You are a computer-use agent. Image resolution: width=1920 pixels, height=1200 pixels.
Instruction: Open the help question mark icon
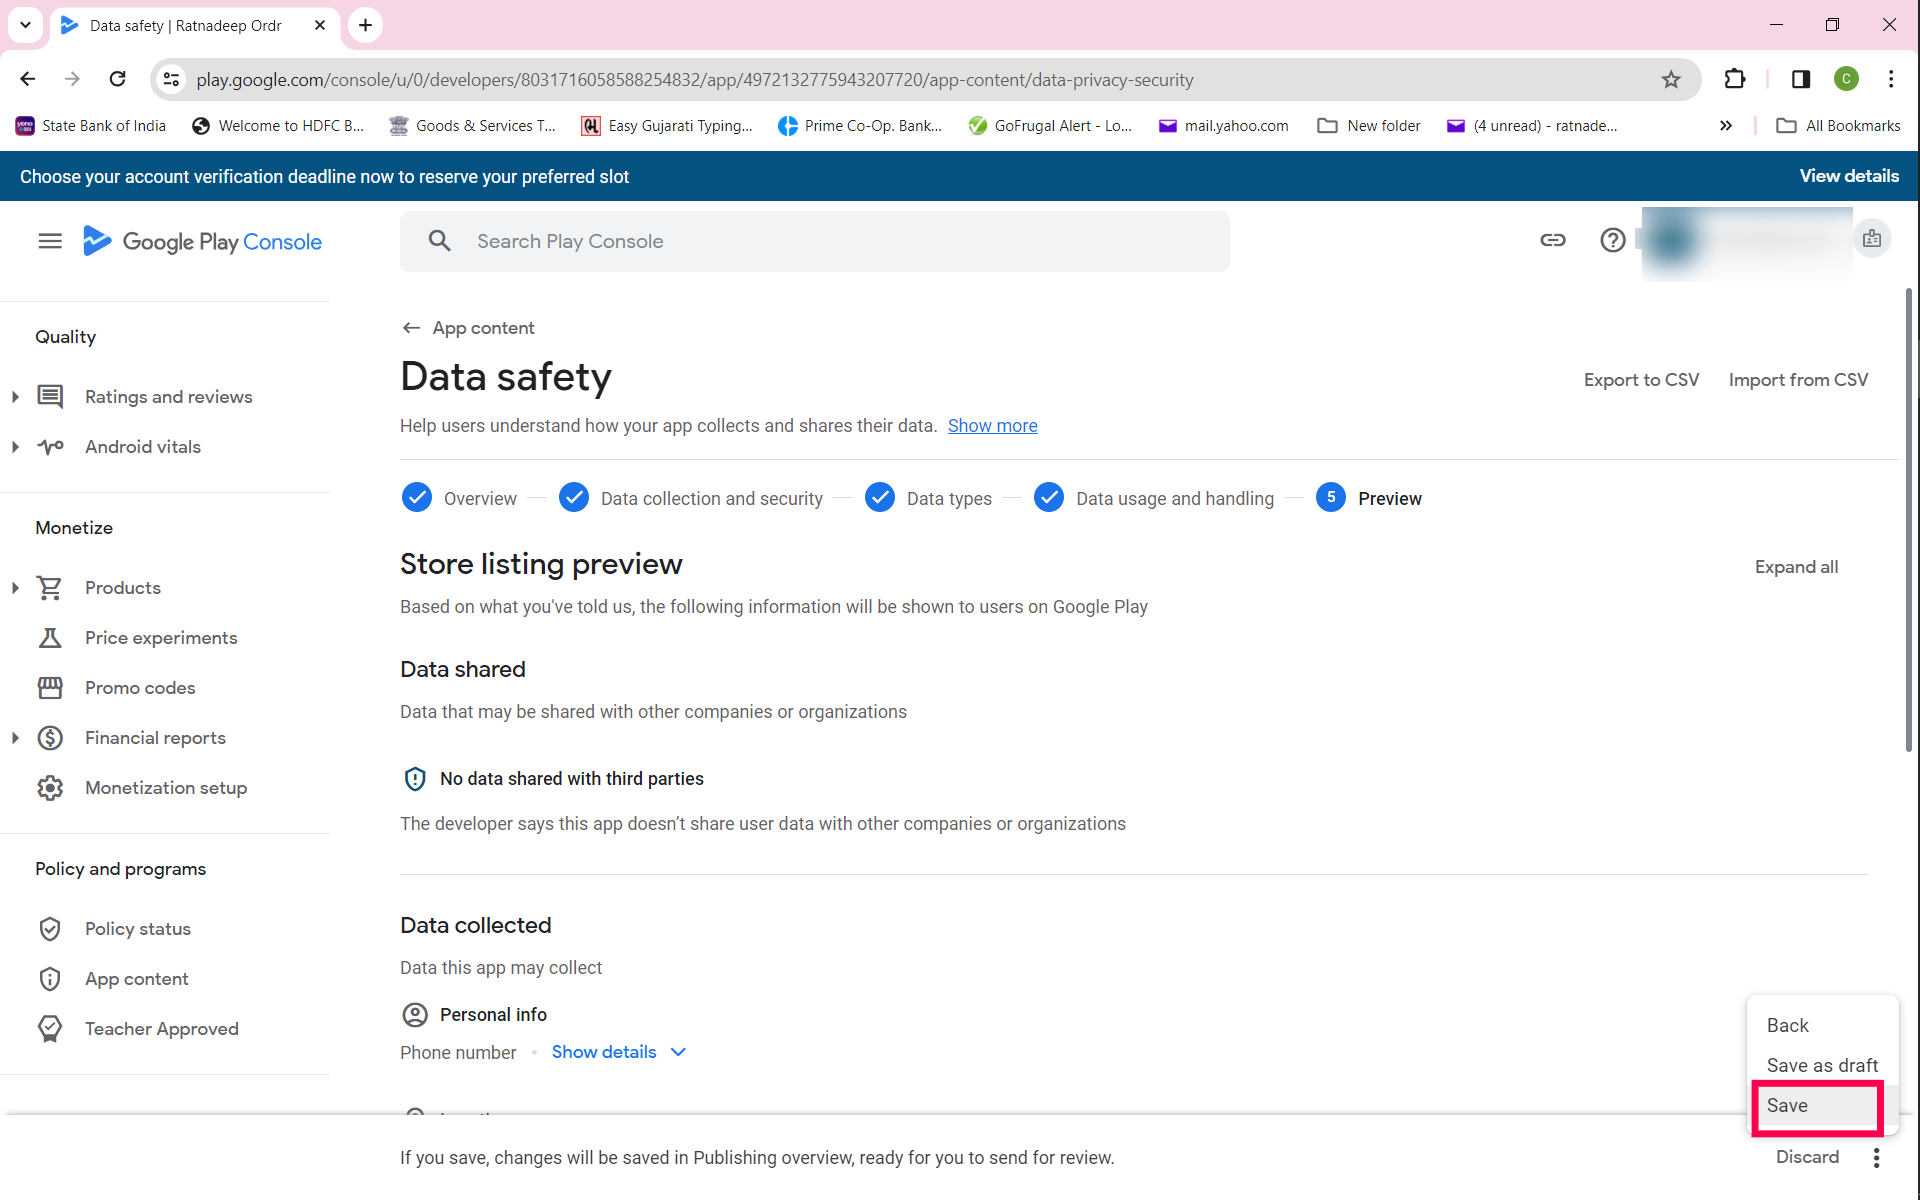tap(1612, 240)
